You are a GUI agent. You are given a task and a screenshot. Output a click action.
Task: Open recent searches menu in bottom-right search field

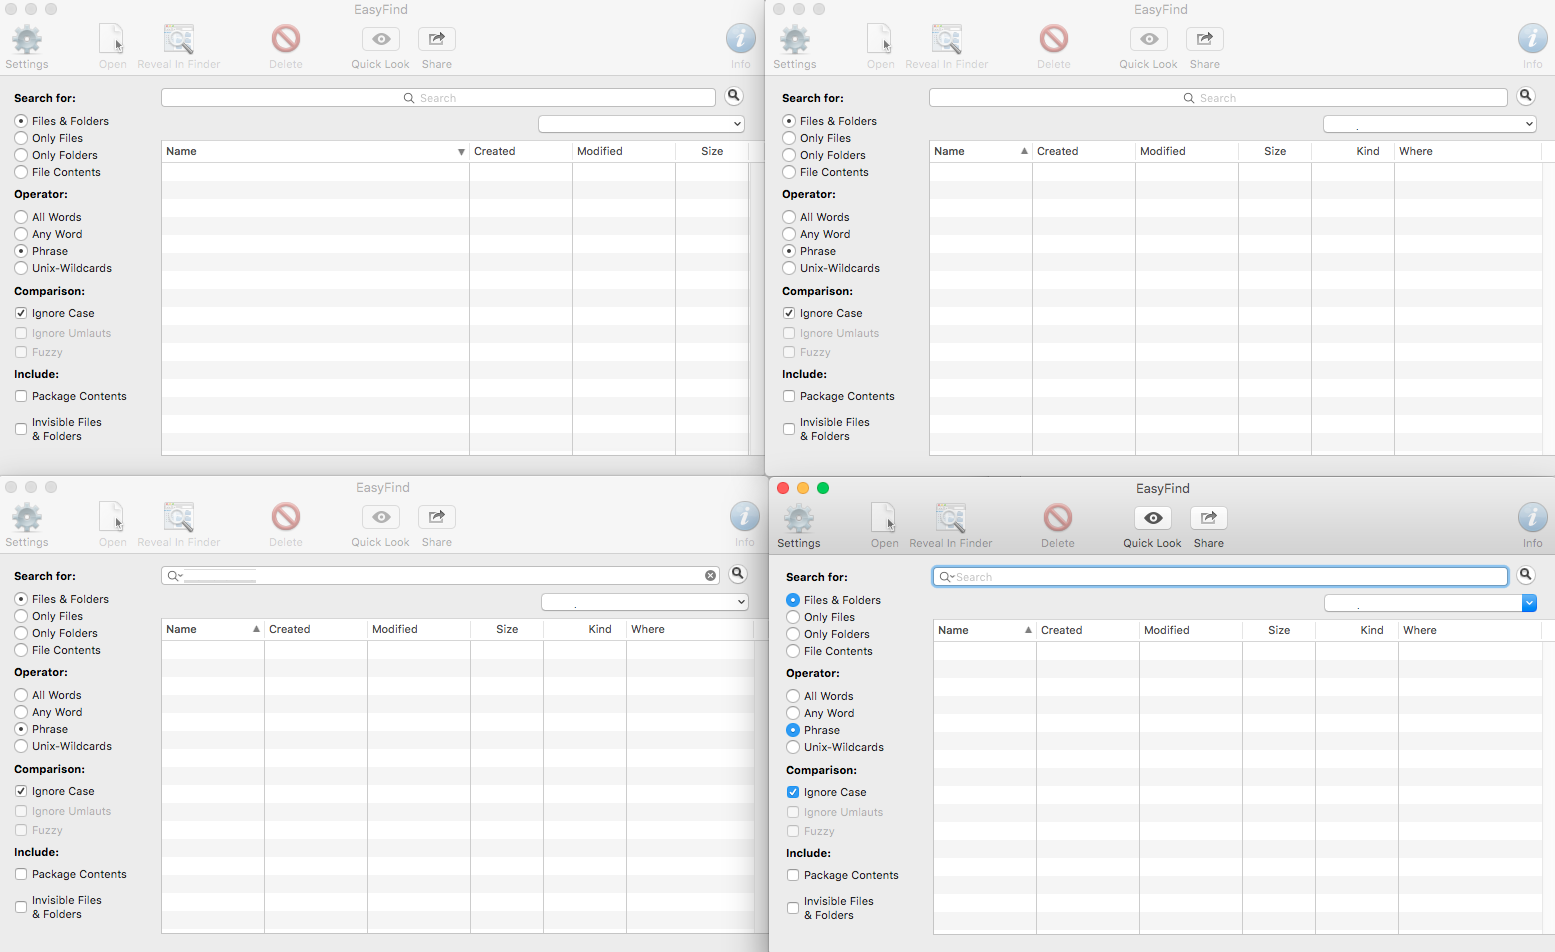(x=946, y=577)
